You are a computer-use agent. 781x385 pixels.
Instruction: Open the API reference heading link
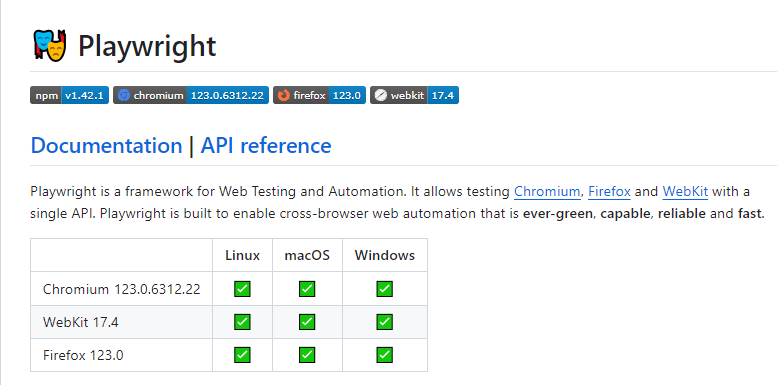coord(265,145)
